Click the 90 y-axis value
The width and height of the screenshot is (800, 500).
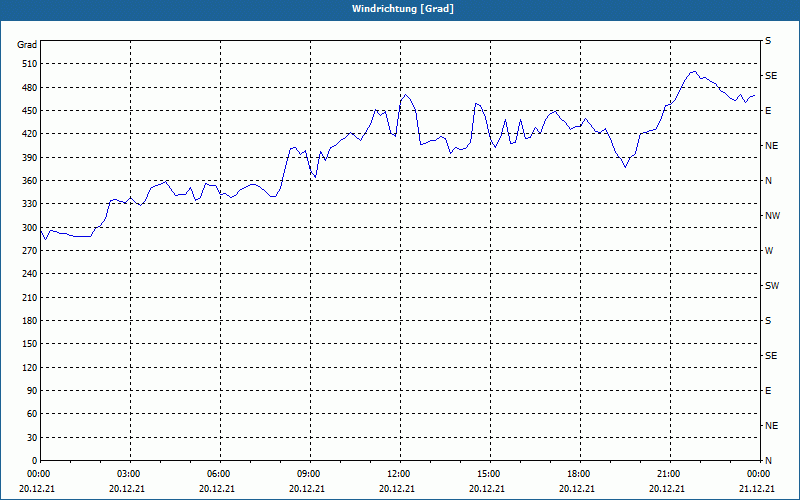pos(32,391)
